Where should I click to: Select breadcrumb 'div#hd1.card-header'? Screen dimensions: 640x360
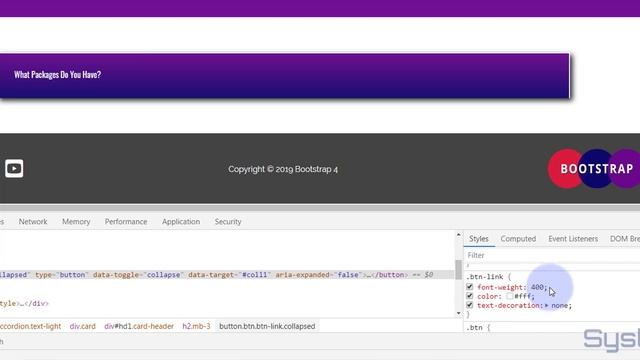(x=139, y=327)
